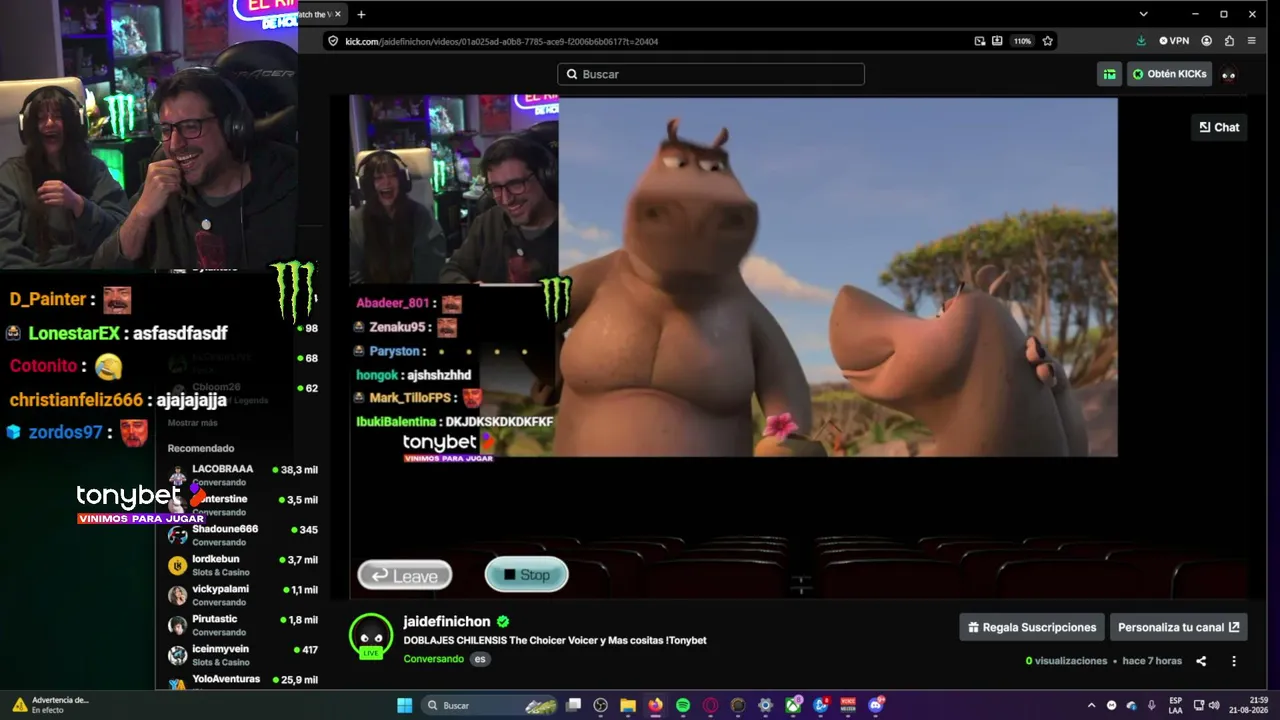This screenshot has height=720, width=1280.
Task: Click Personaliza tu canal button
Action: [1179, 627]
